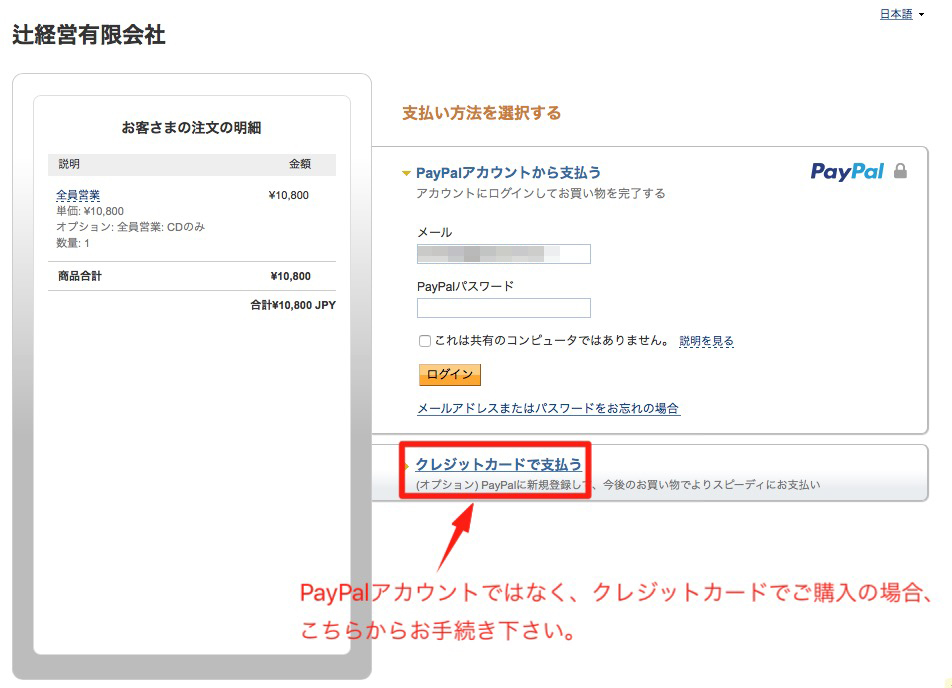Open the クレジットカードで支払う link
952x688 pixels.
(x=498, y=465)
